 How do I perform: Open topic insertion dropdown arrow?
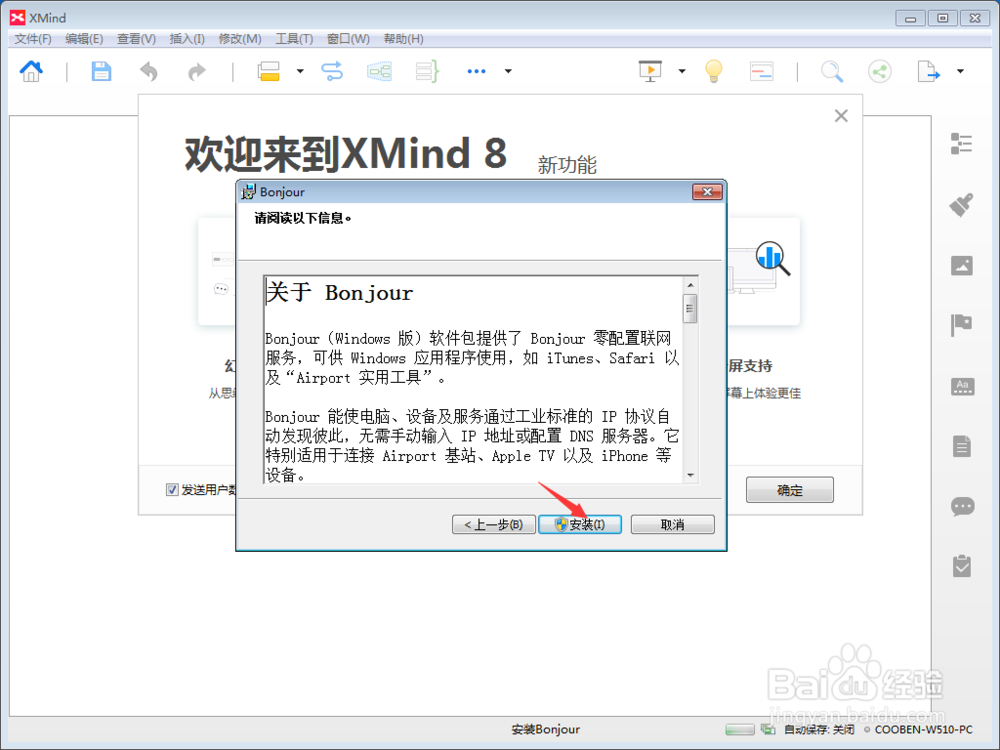tap(300, 71)
